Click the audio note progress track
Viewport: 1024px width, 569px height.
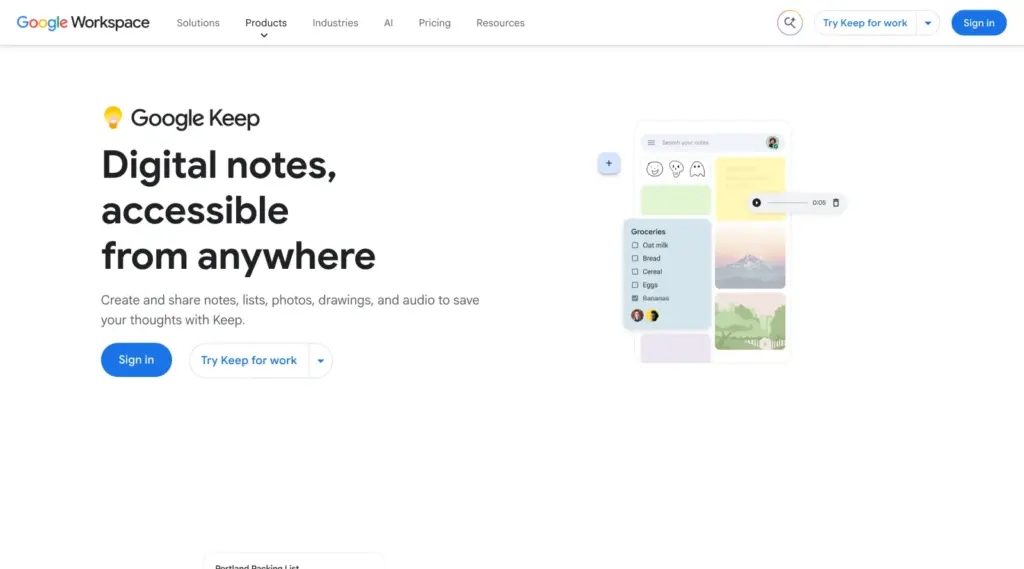coord(787,203)
